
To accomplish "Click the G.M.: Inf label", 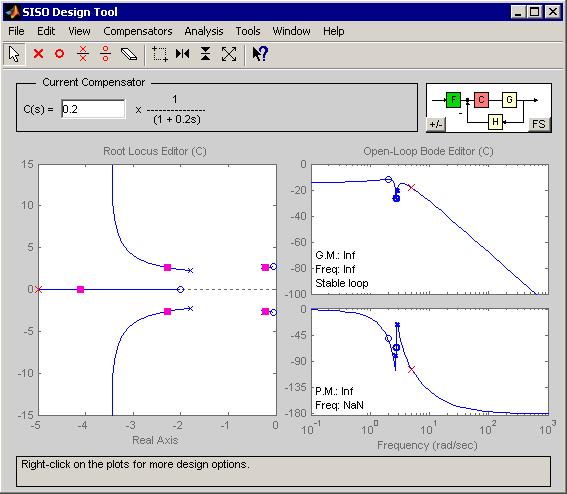I will 335,255.
